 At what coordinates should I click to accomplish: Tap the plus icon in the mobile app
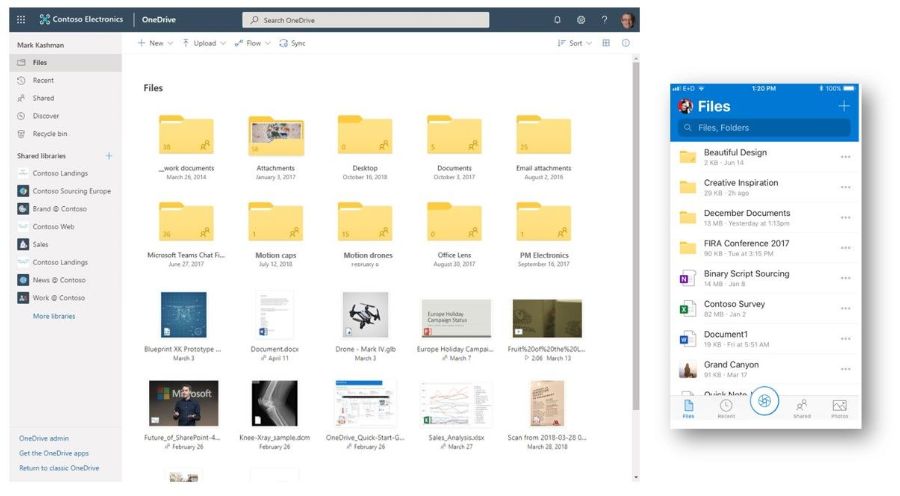(844, 106)
